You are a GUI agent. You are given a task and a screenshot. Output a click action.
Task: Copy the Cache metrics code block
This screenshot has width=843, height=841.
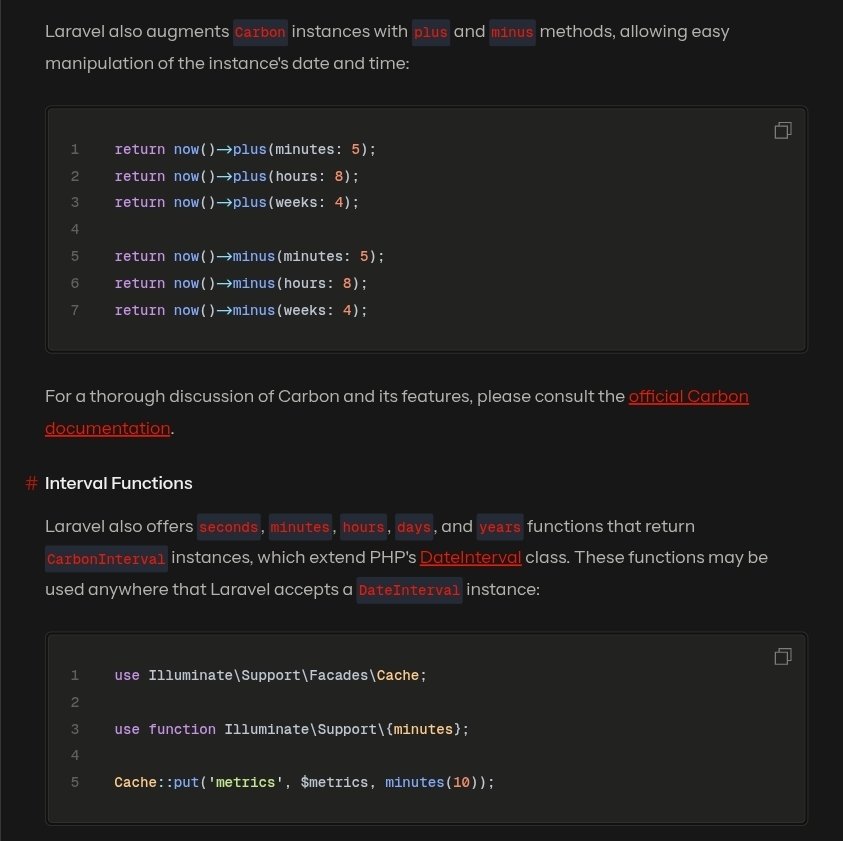tap(783, 657)
